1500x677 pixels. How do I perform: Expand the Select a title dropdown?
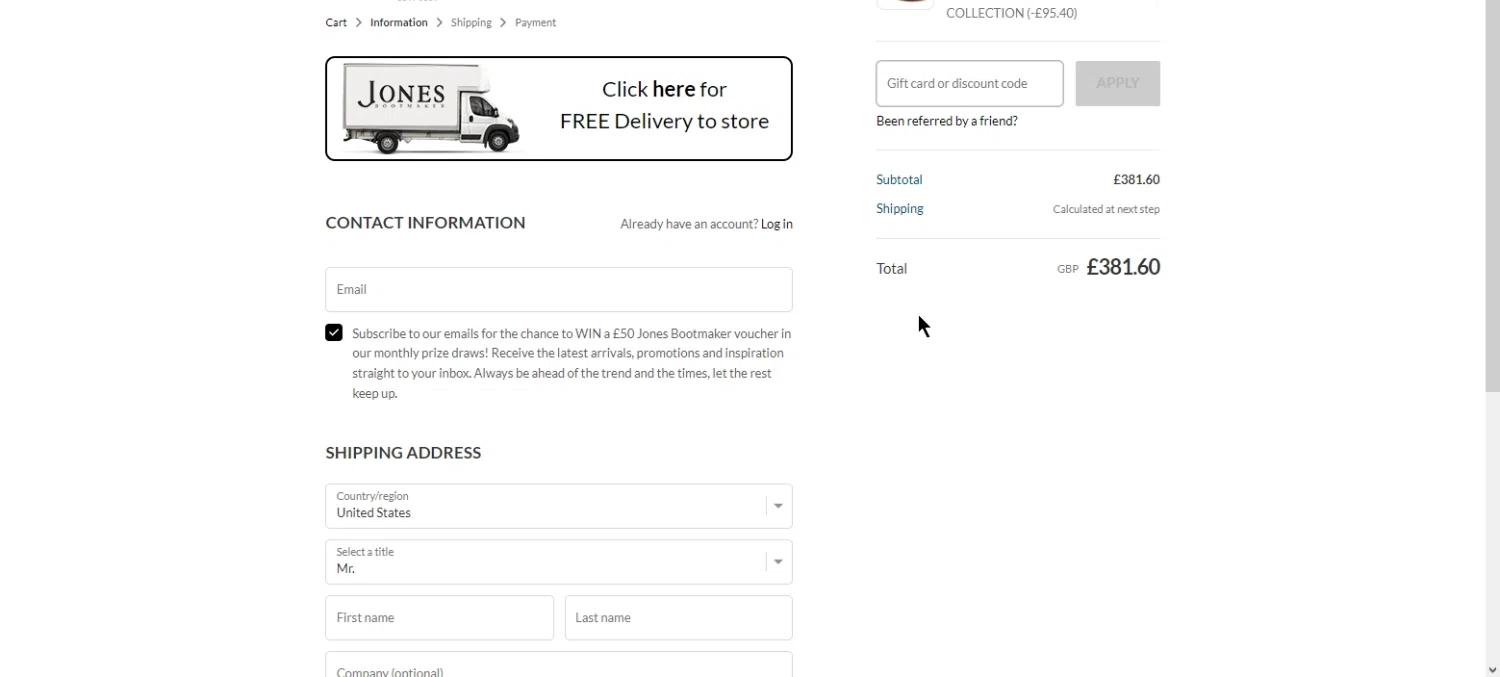coord(559,562)
